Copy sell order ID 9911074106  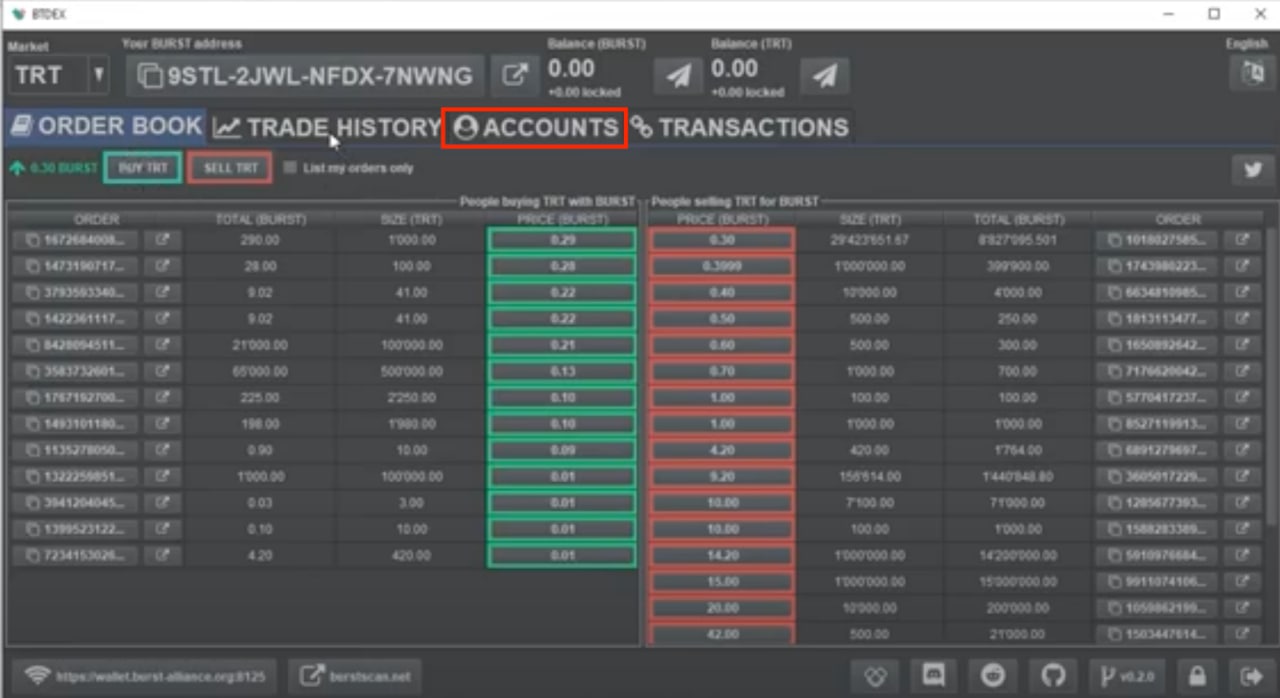click(1157, 582)
